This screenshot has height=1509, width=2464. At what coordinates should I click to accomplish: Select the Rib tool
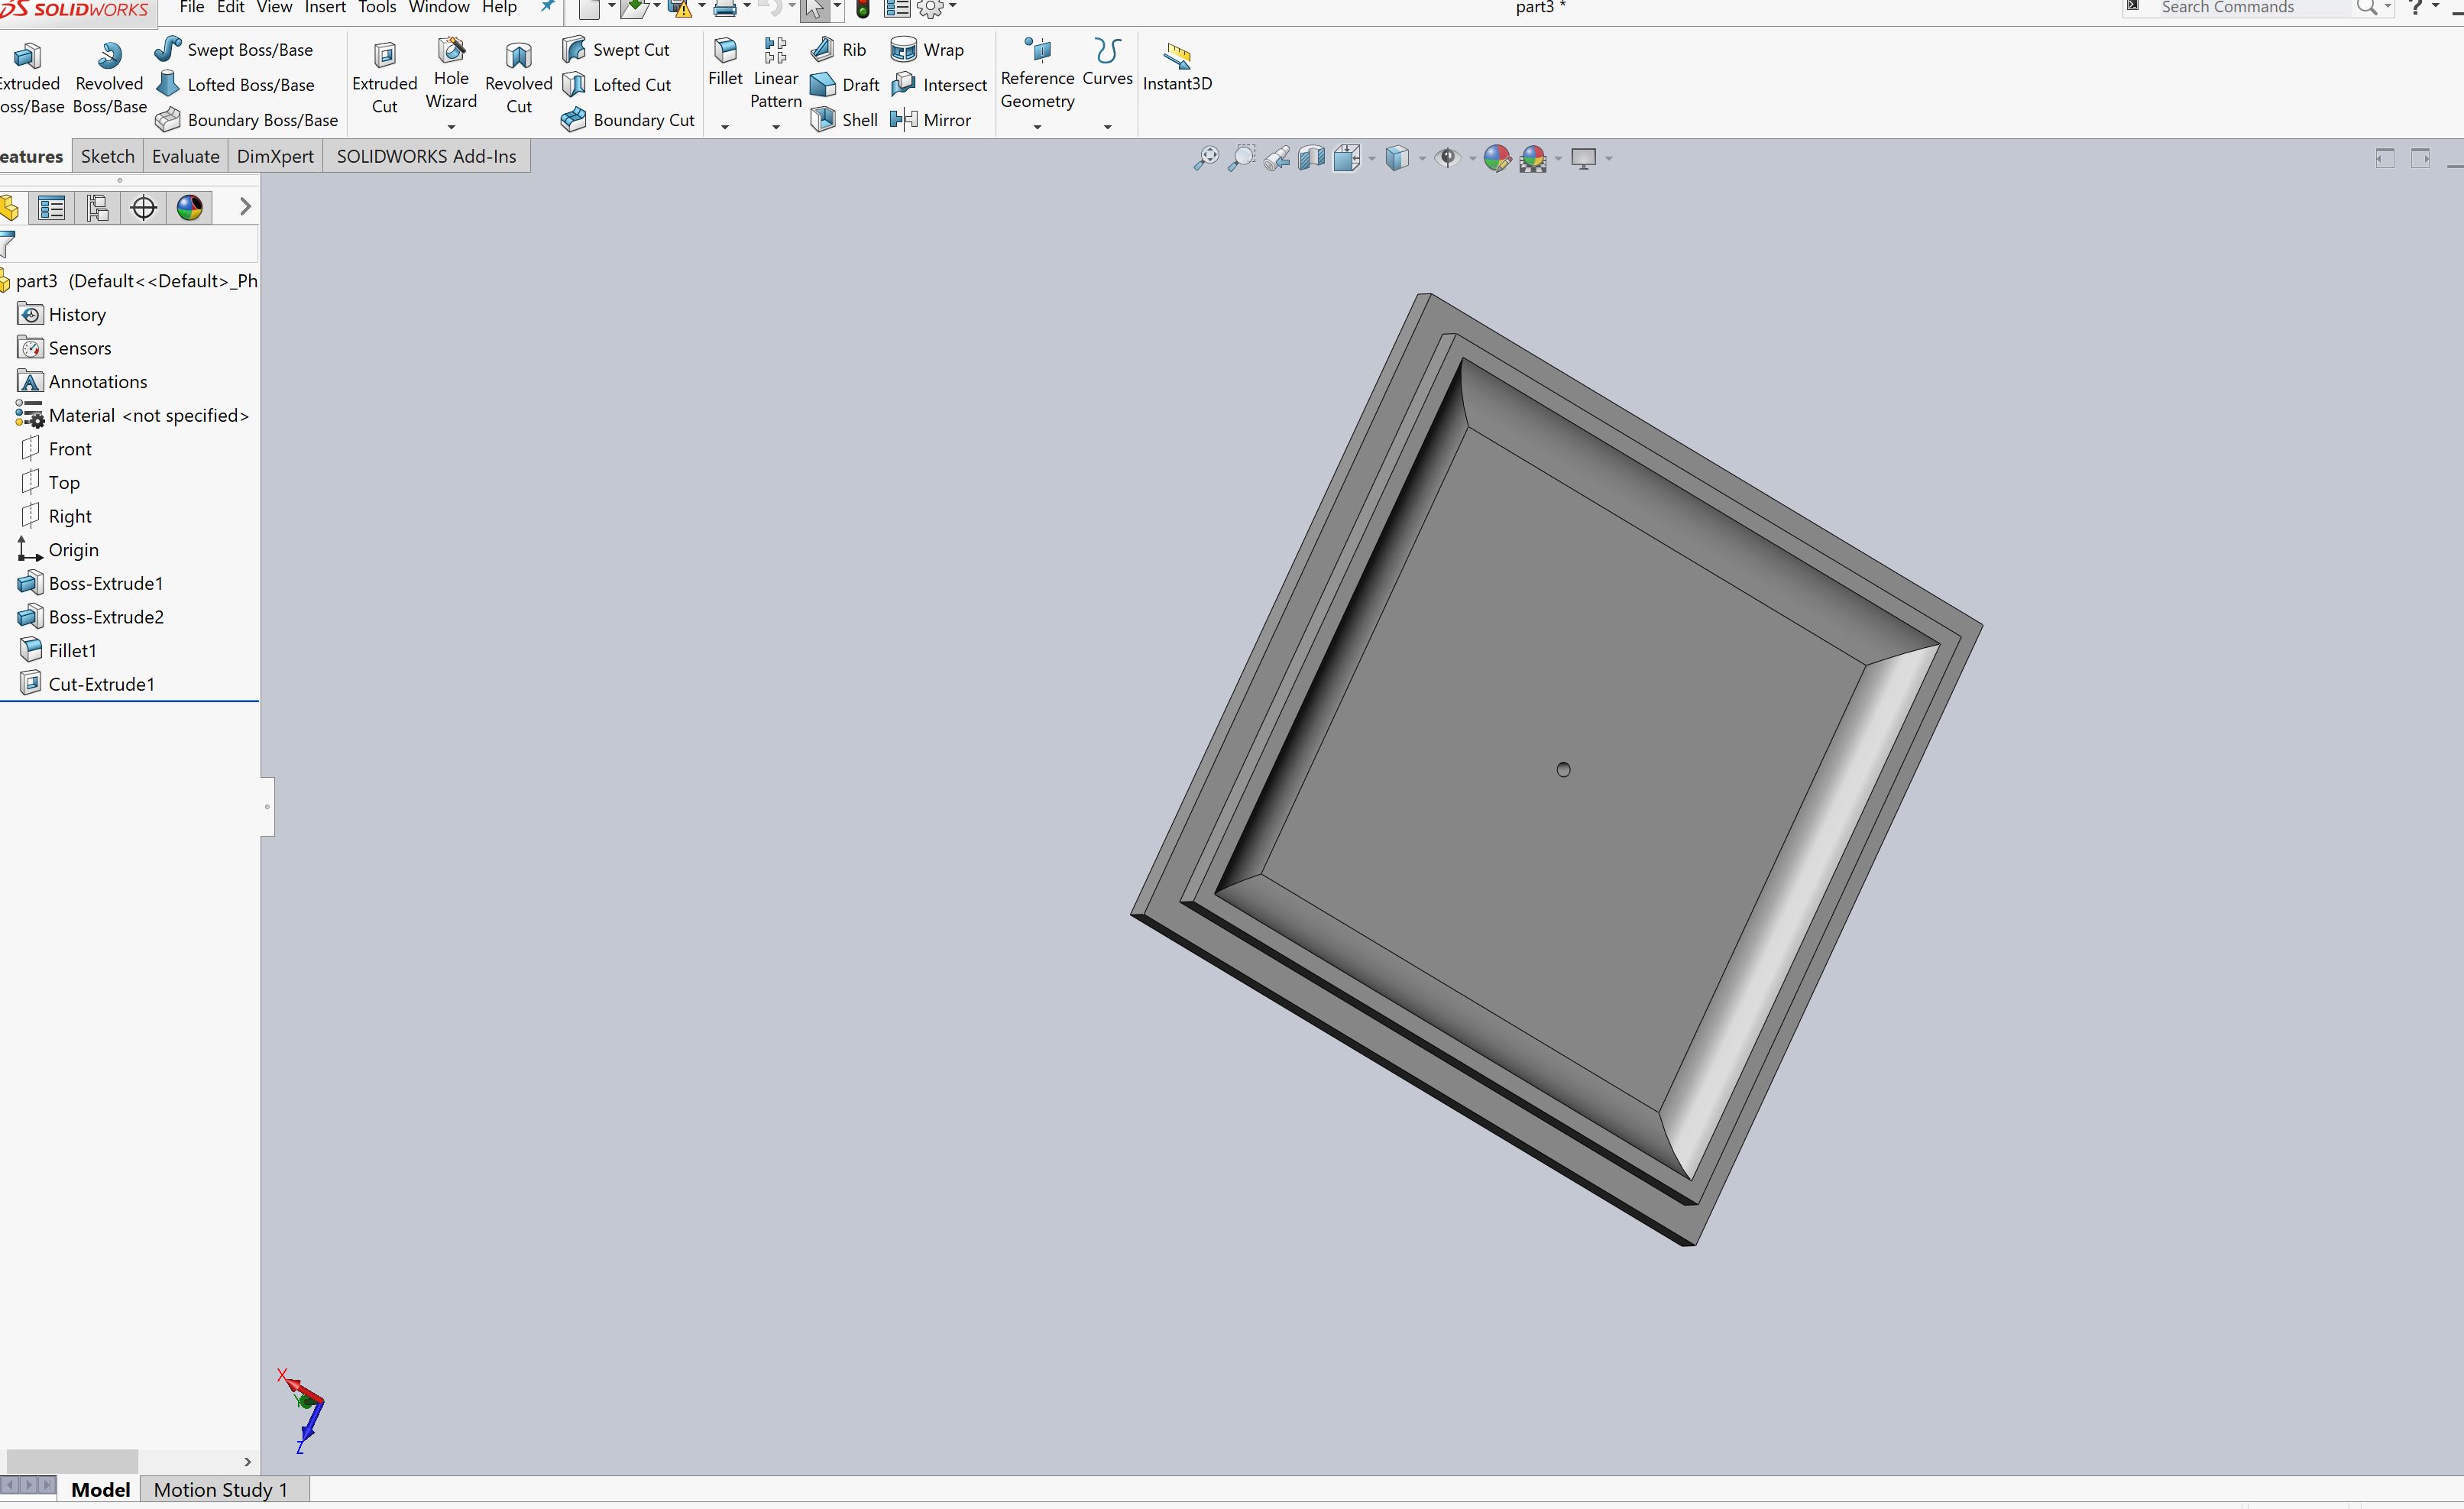(838, 49)
